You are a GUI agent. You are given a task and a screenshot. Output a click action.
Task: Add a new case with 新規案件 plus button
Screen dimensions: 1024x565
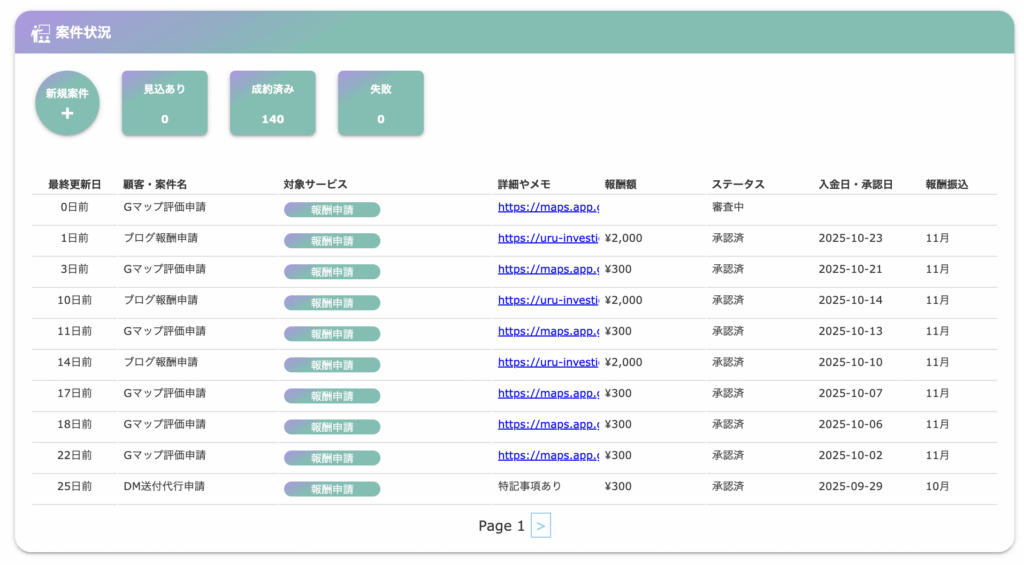67,103
